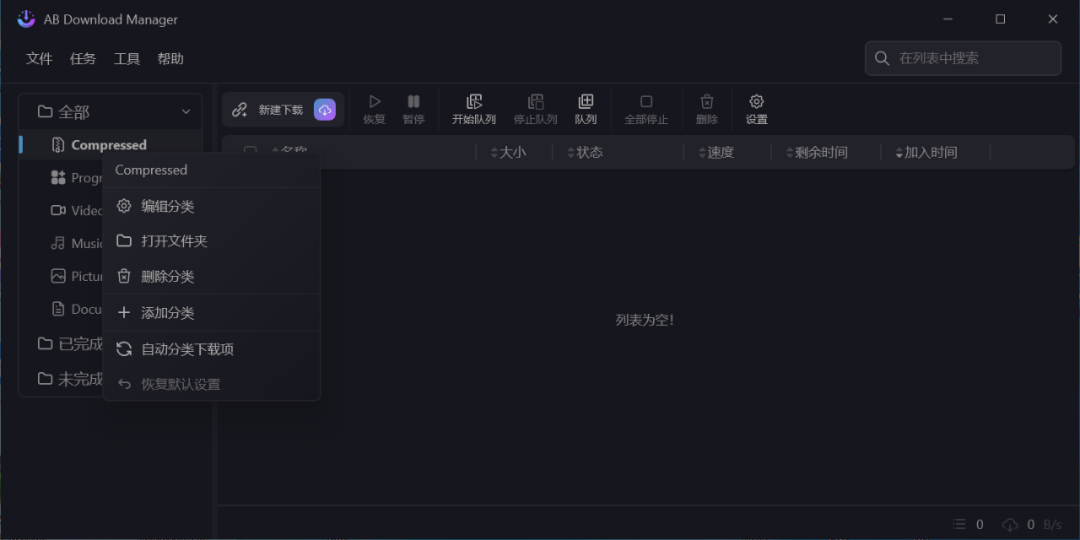Choose 打开文件夹 from context menu
This screenshot has width=1080, height=540.
click(211, 241)
